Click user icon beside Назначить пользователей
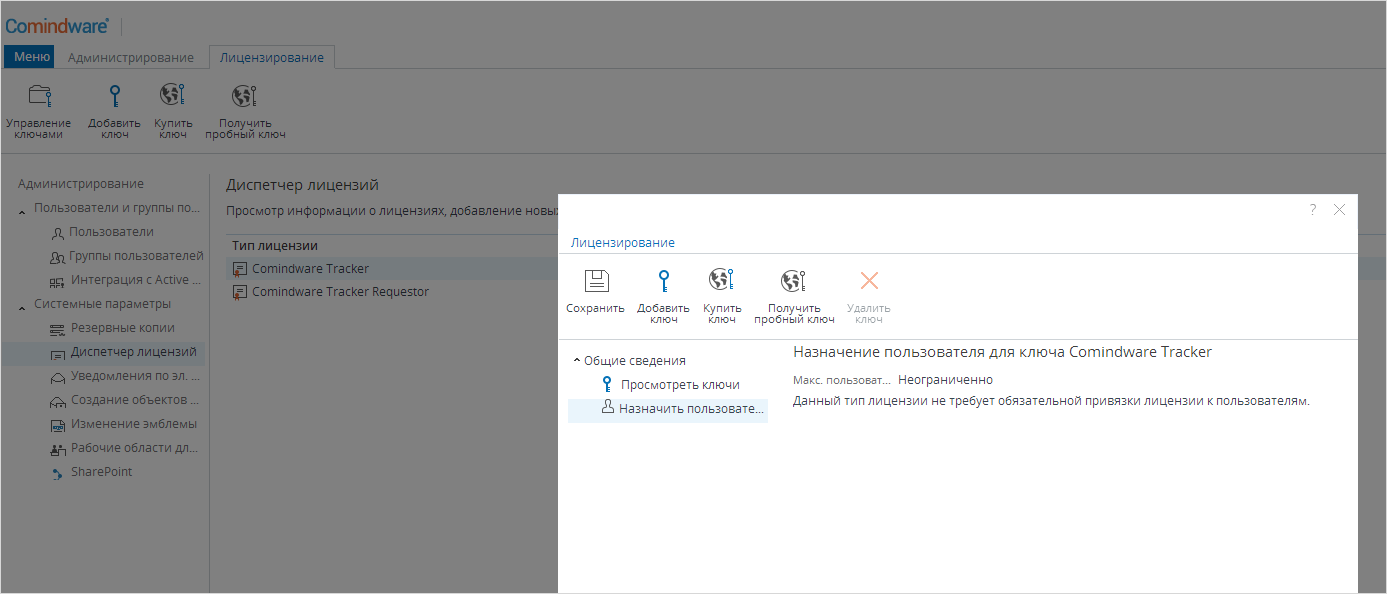Viewport: 1387px width, 594px height. click(606, 407)
